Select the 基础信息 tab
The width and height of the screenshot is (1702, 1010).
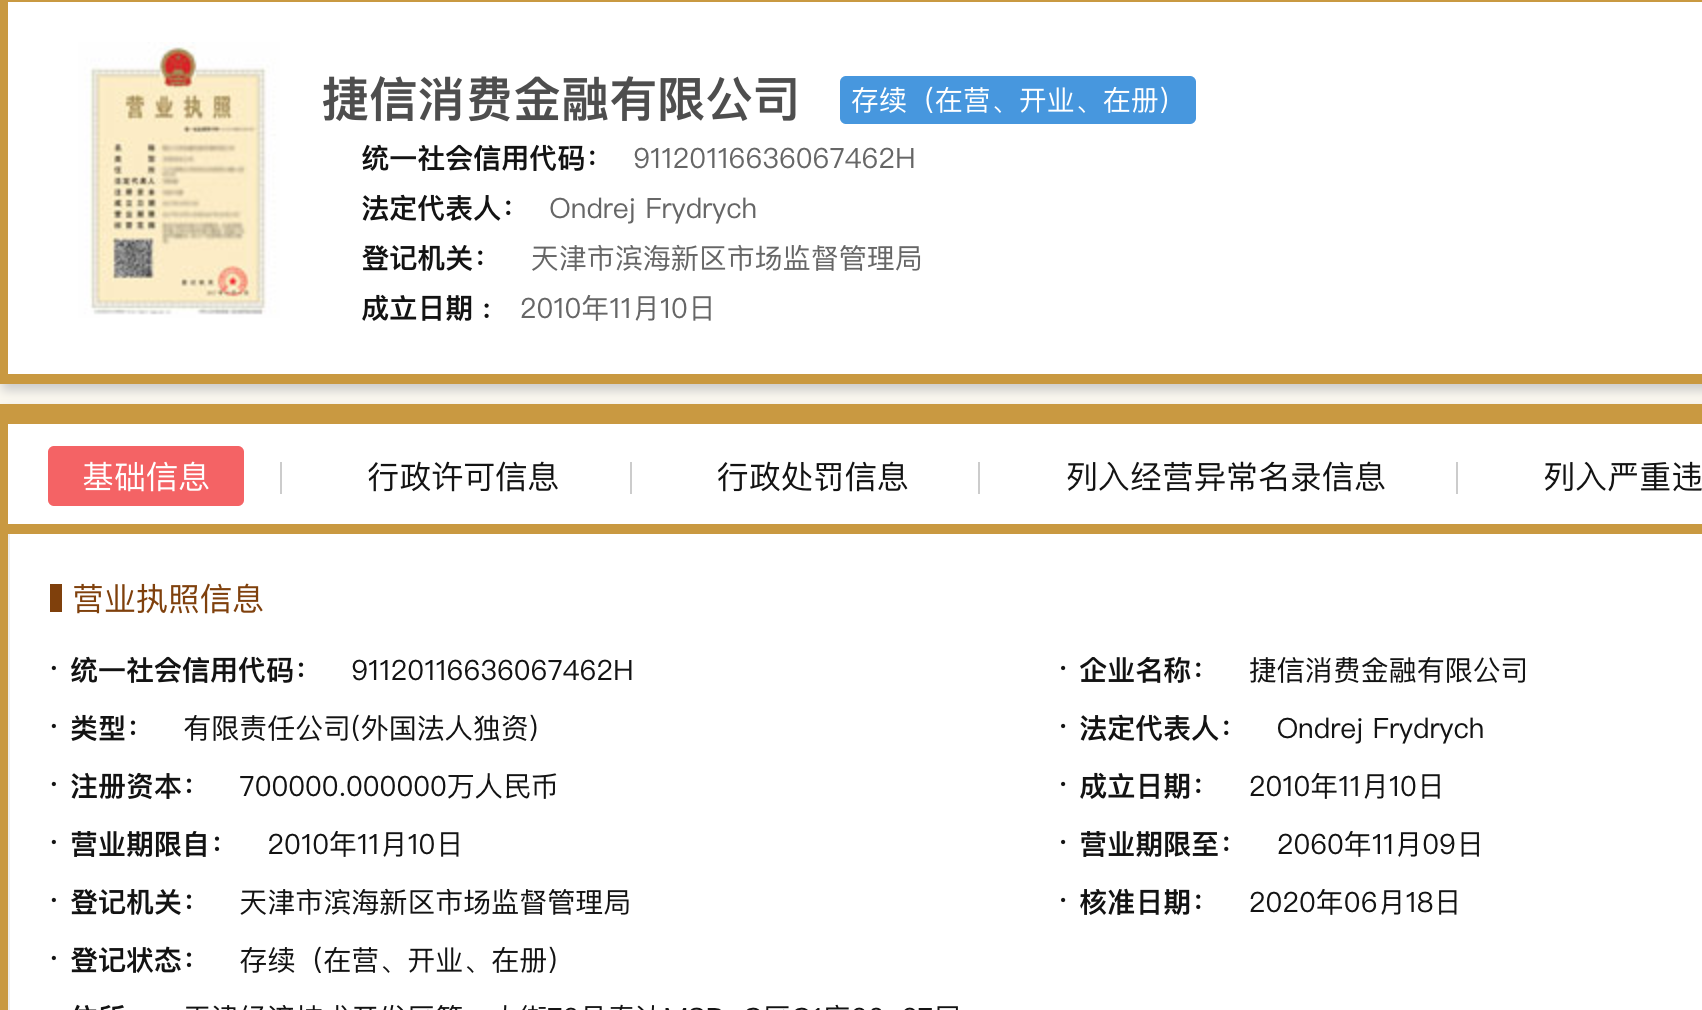146,476
